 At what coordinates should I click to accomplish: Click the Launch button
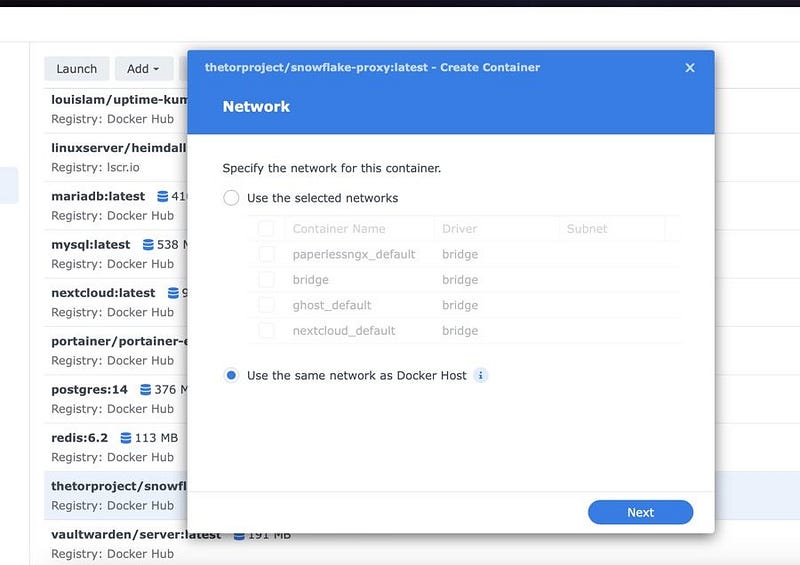77,69
